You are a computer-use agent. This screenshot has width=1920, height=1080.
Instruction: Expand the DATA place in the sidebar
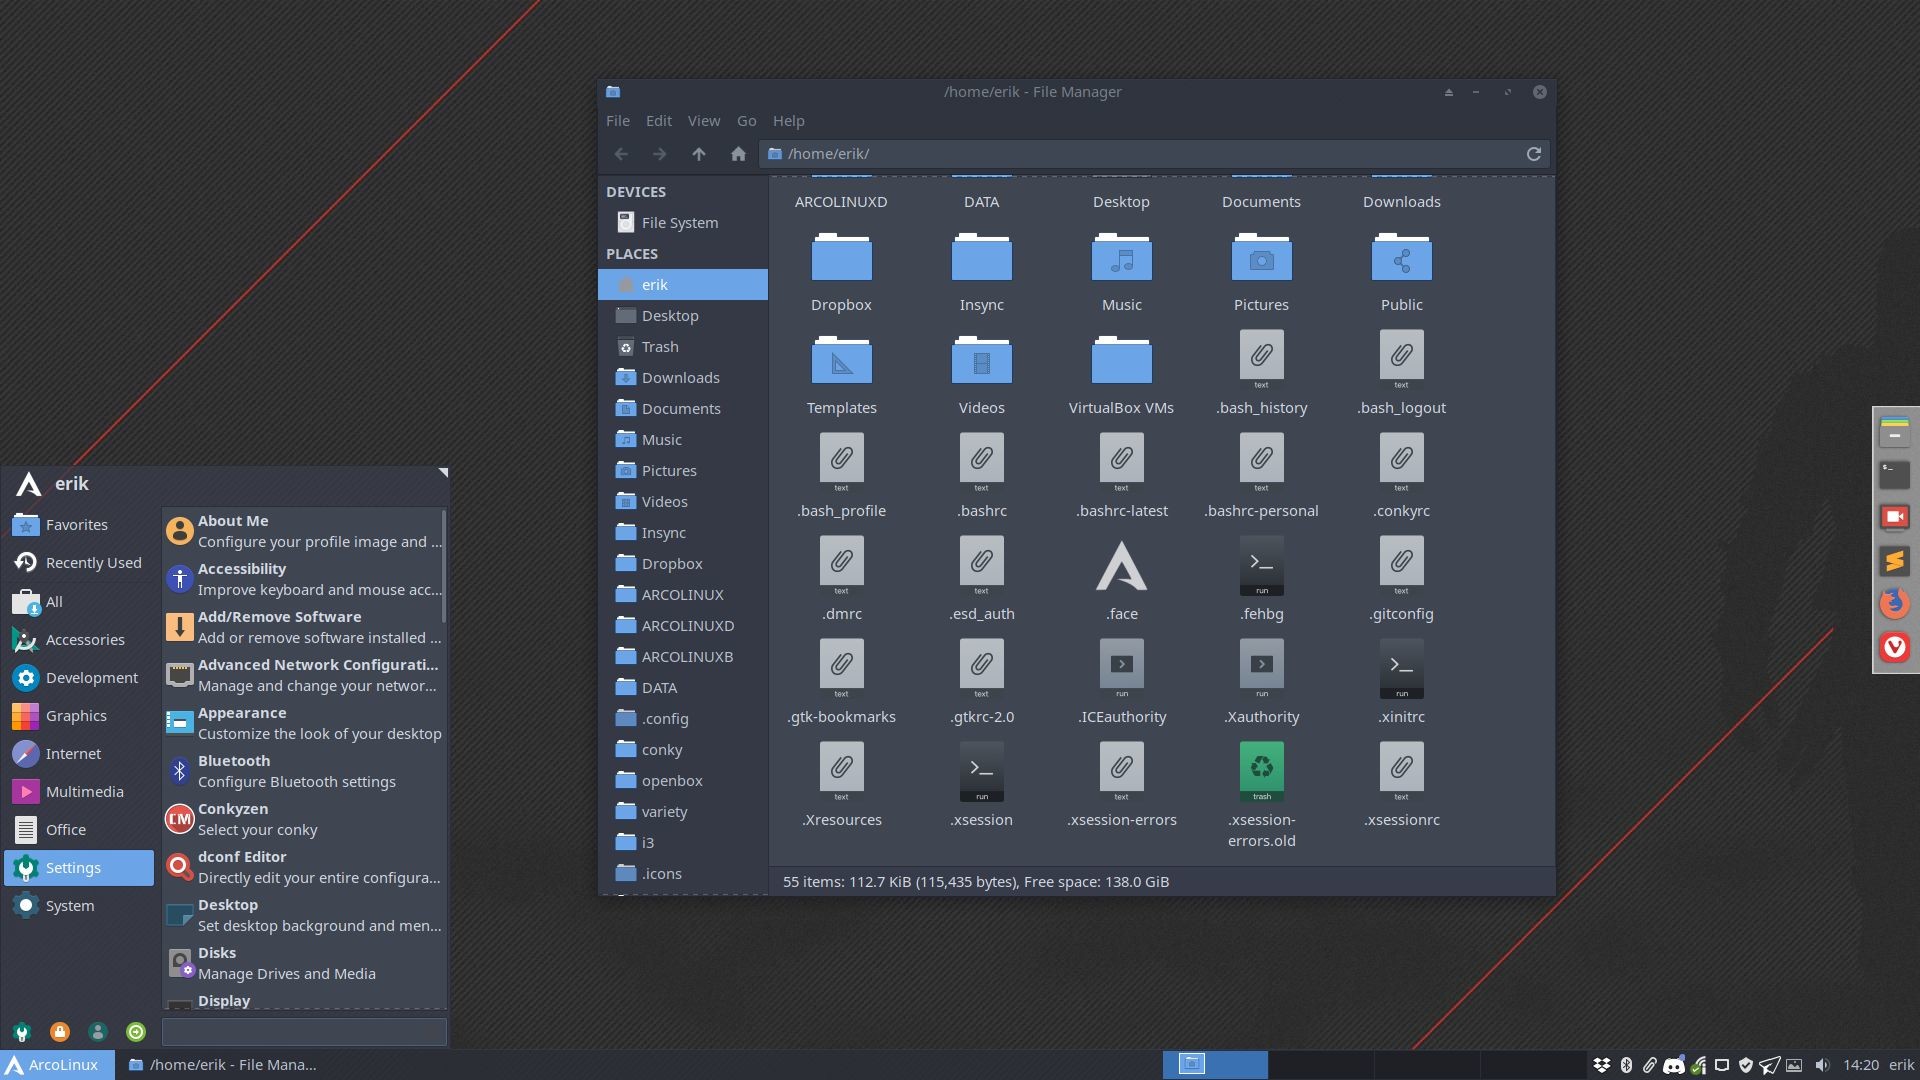[659, 687]
